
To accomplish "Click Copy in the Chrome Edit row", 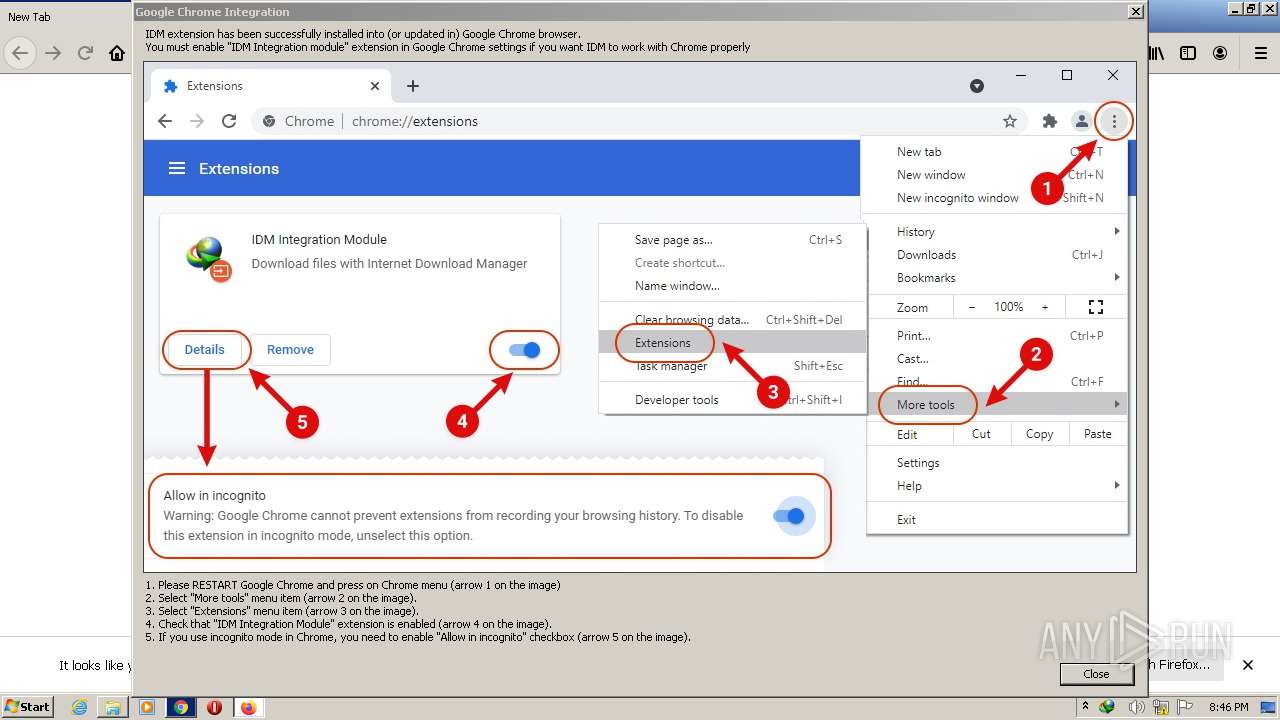I will pos(1039,434).
